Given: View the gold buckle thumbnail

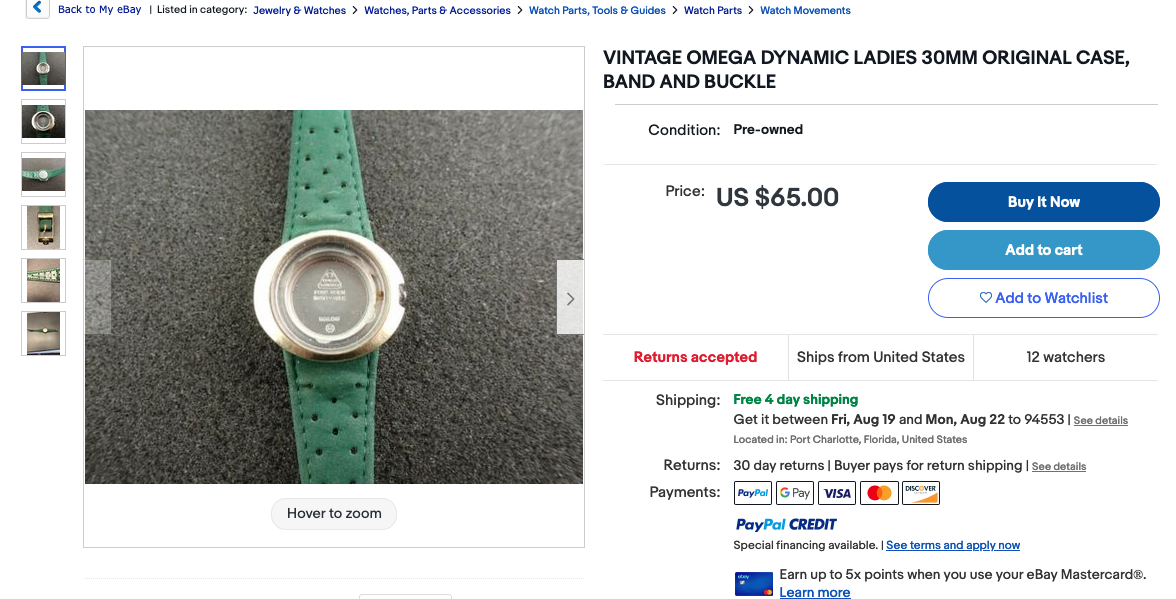Looking at the screenshot, I should 44,228.
